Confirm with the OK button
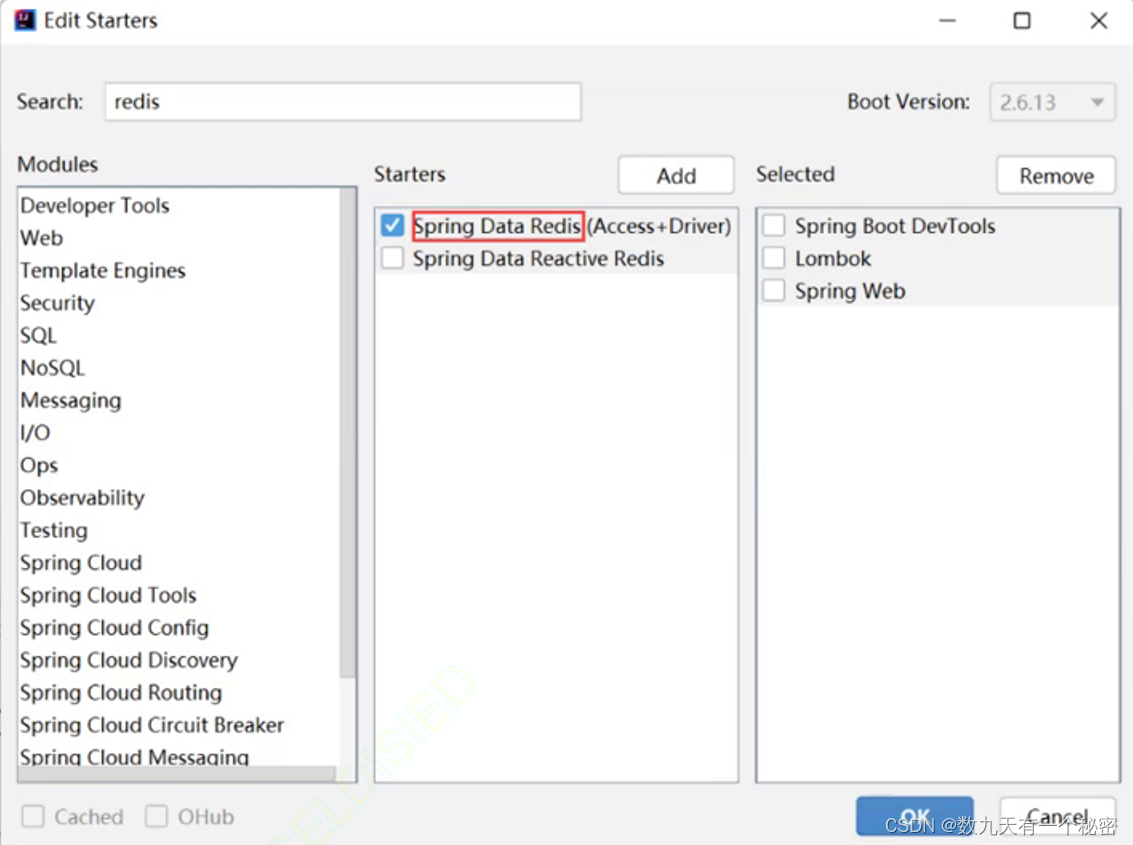The image size is (1133, 845). pos(915,817)
